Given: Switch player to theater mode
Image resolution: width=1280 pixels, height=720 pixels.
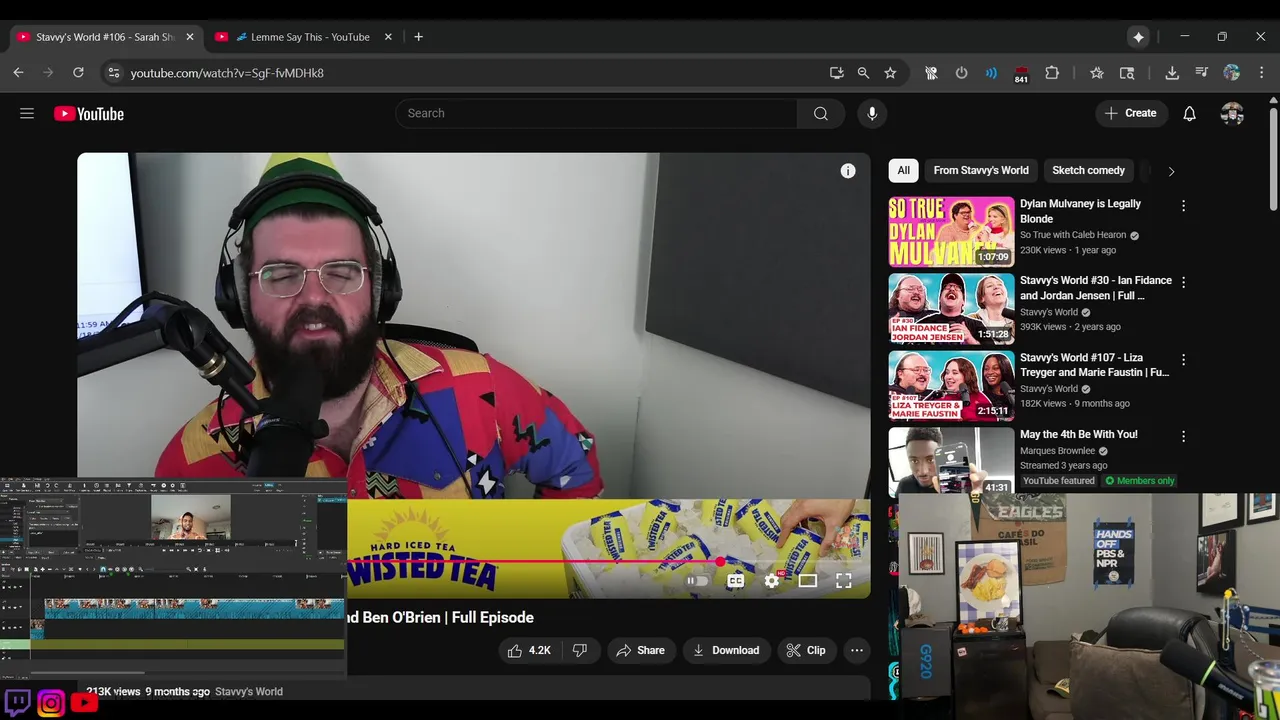Looking at the screenshot, I should tap(808, 580).
